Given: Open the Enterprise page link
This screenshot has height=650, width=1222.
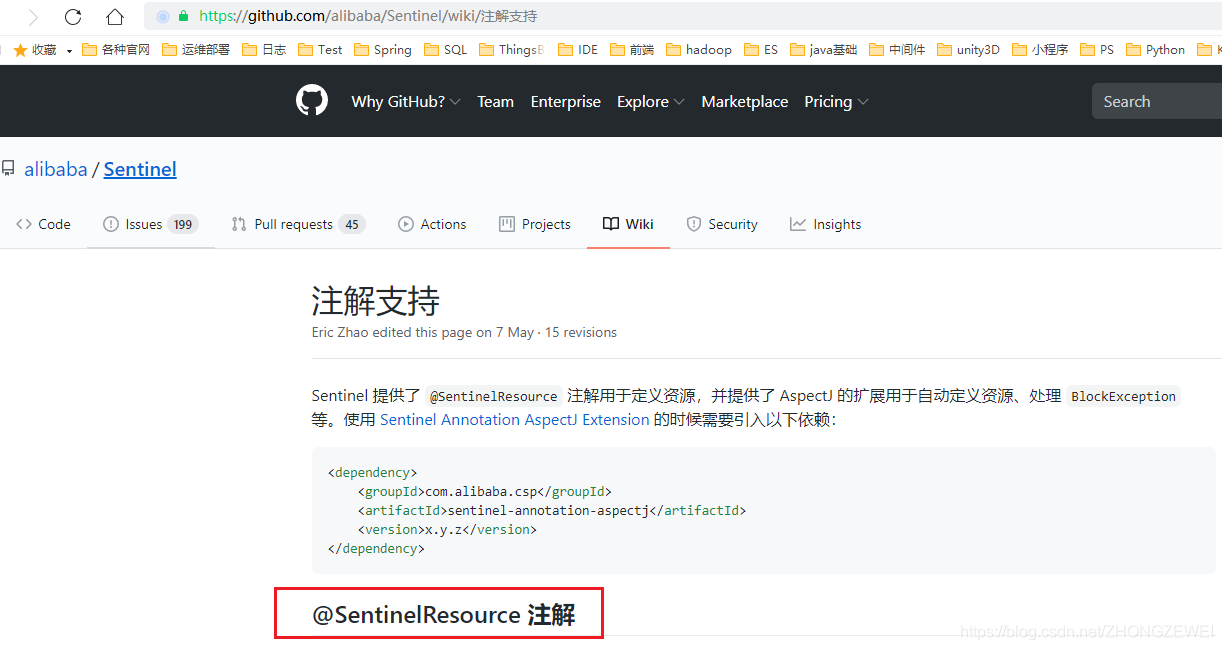Looking at the screenshot, I should [566, 102].
